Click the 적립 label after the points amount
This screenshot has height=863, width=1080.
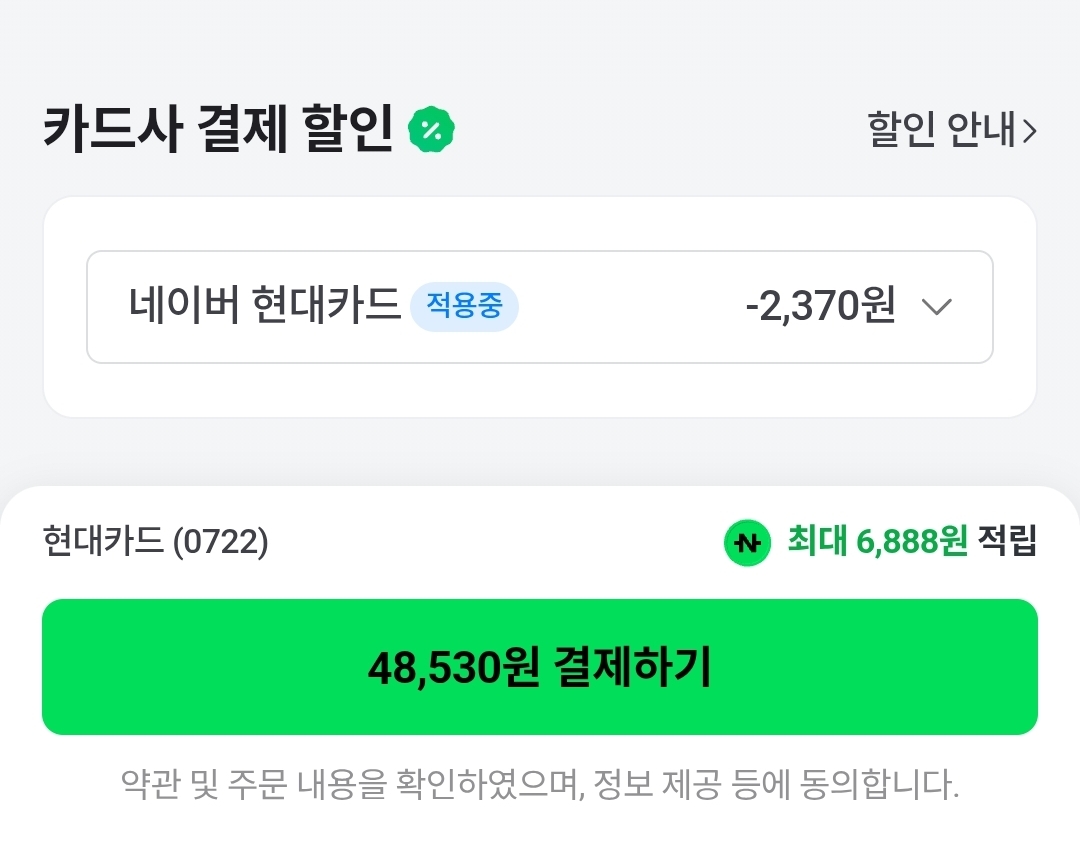coord(1008,542)
